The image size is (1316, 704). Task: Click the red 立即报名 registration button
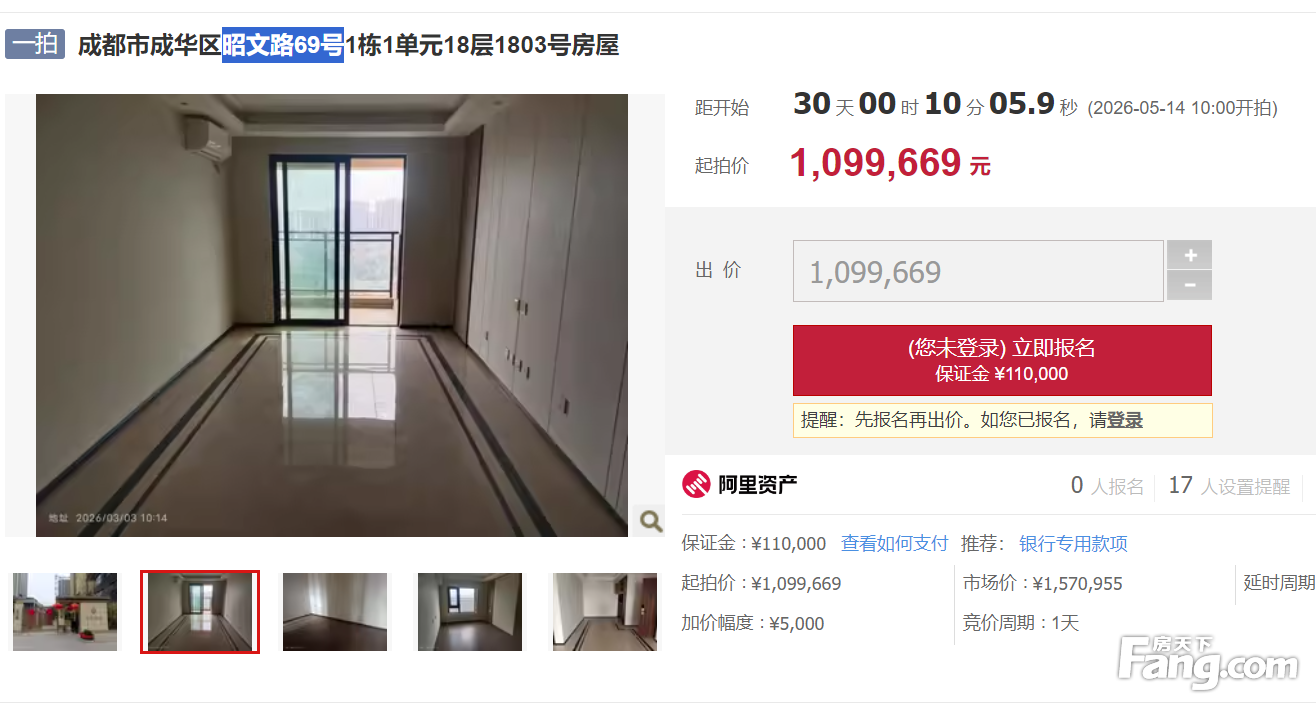[x=1002, y=360]
